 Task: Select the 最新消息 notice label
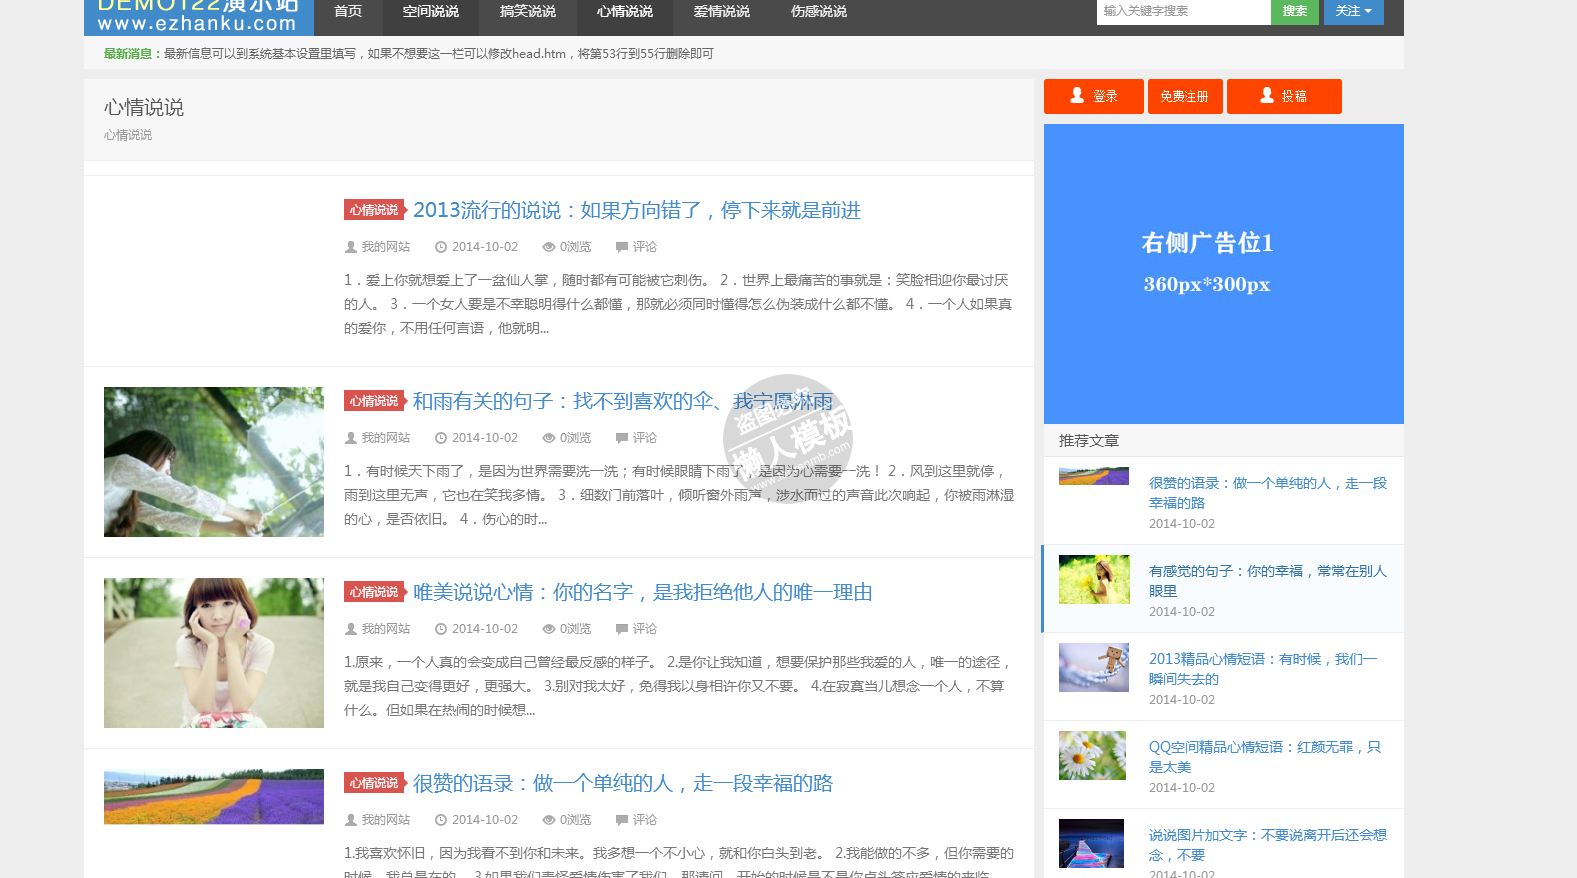(131, 54)
